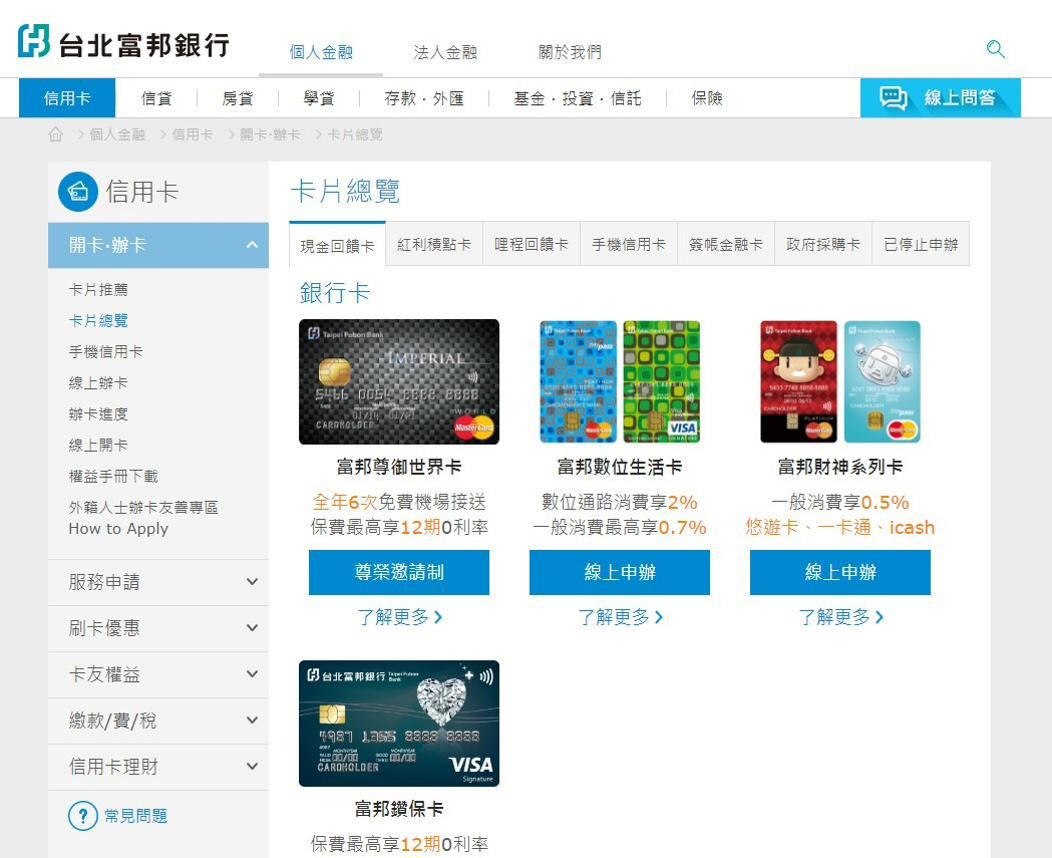Open 線上辦卡 in the sidebar

click(98, 383)
